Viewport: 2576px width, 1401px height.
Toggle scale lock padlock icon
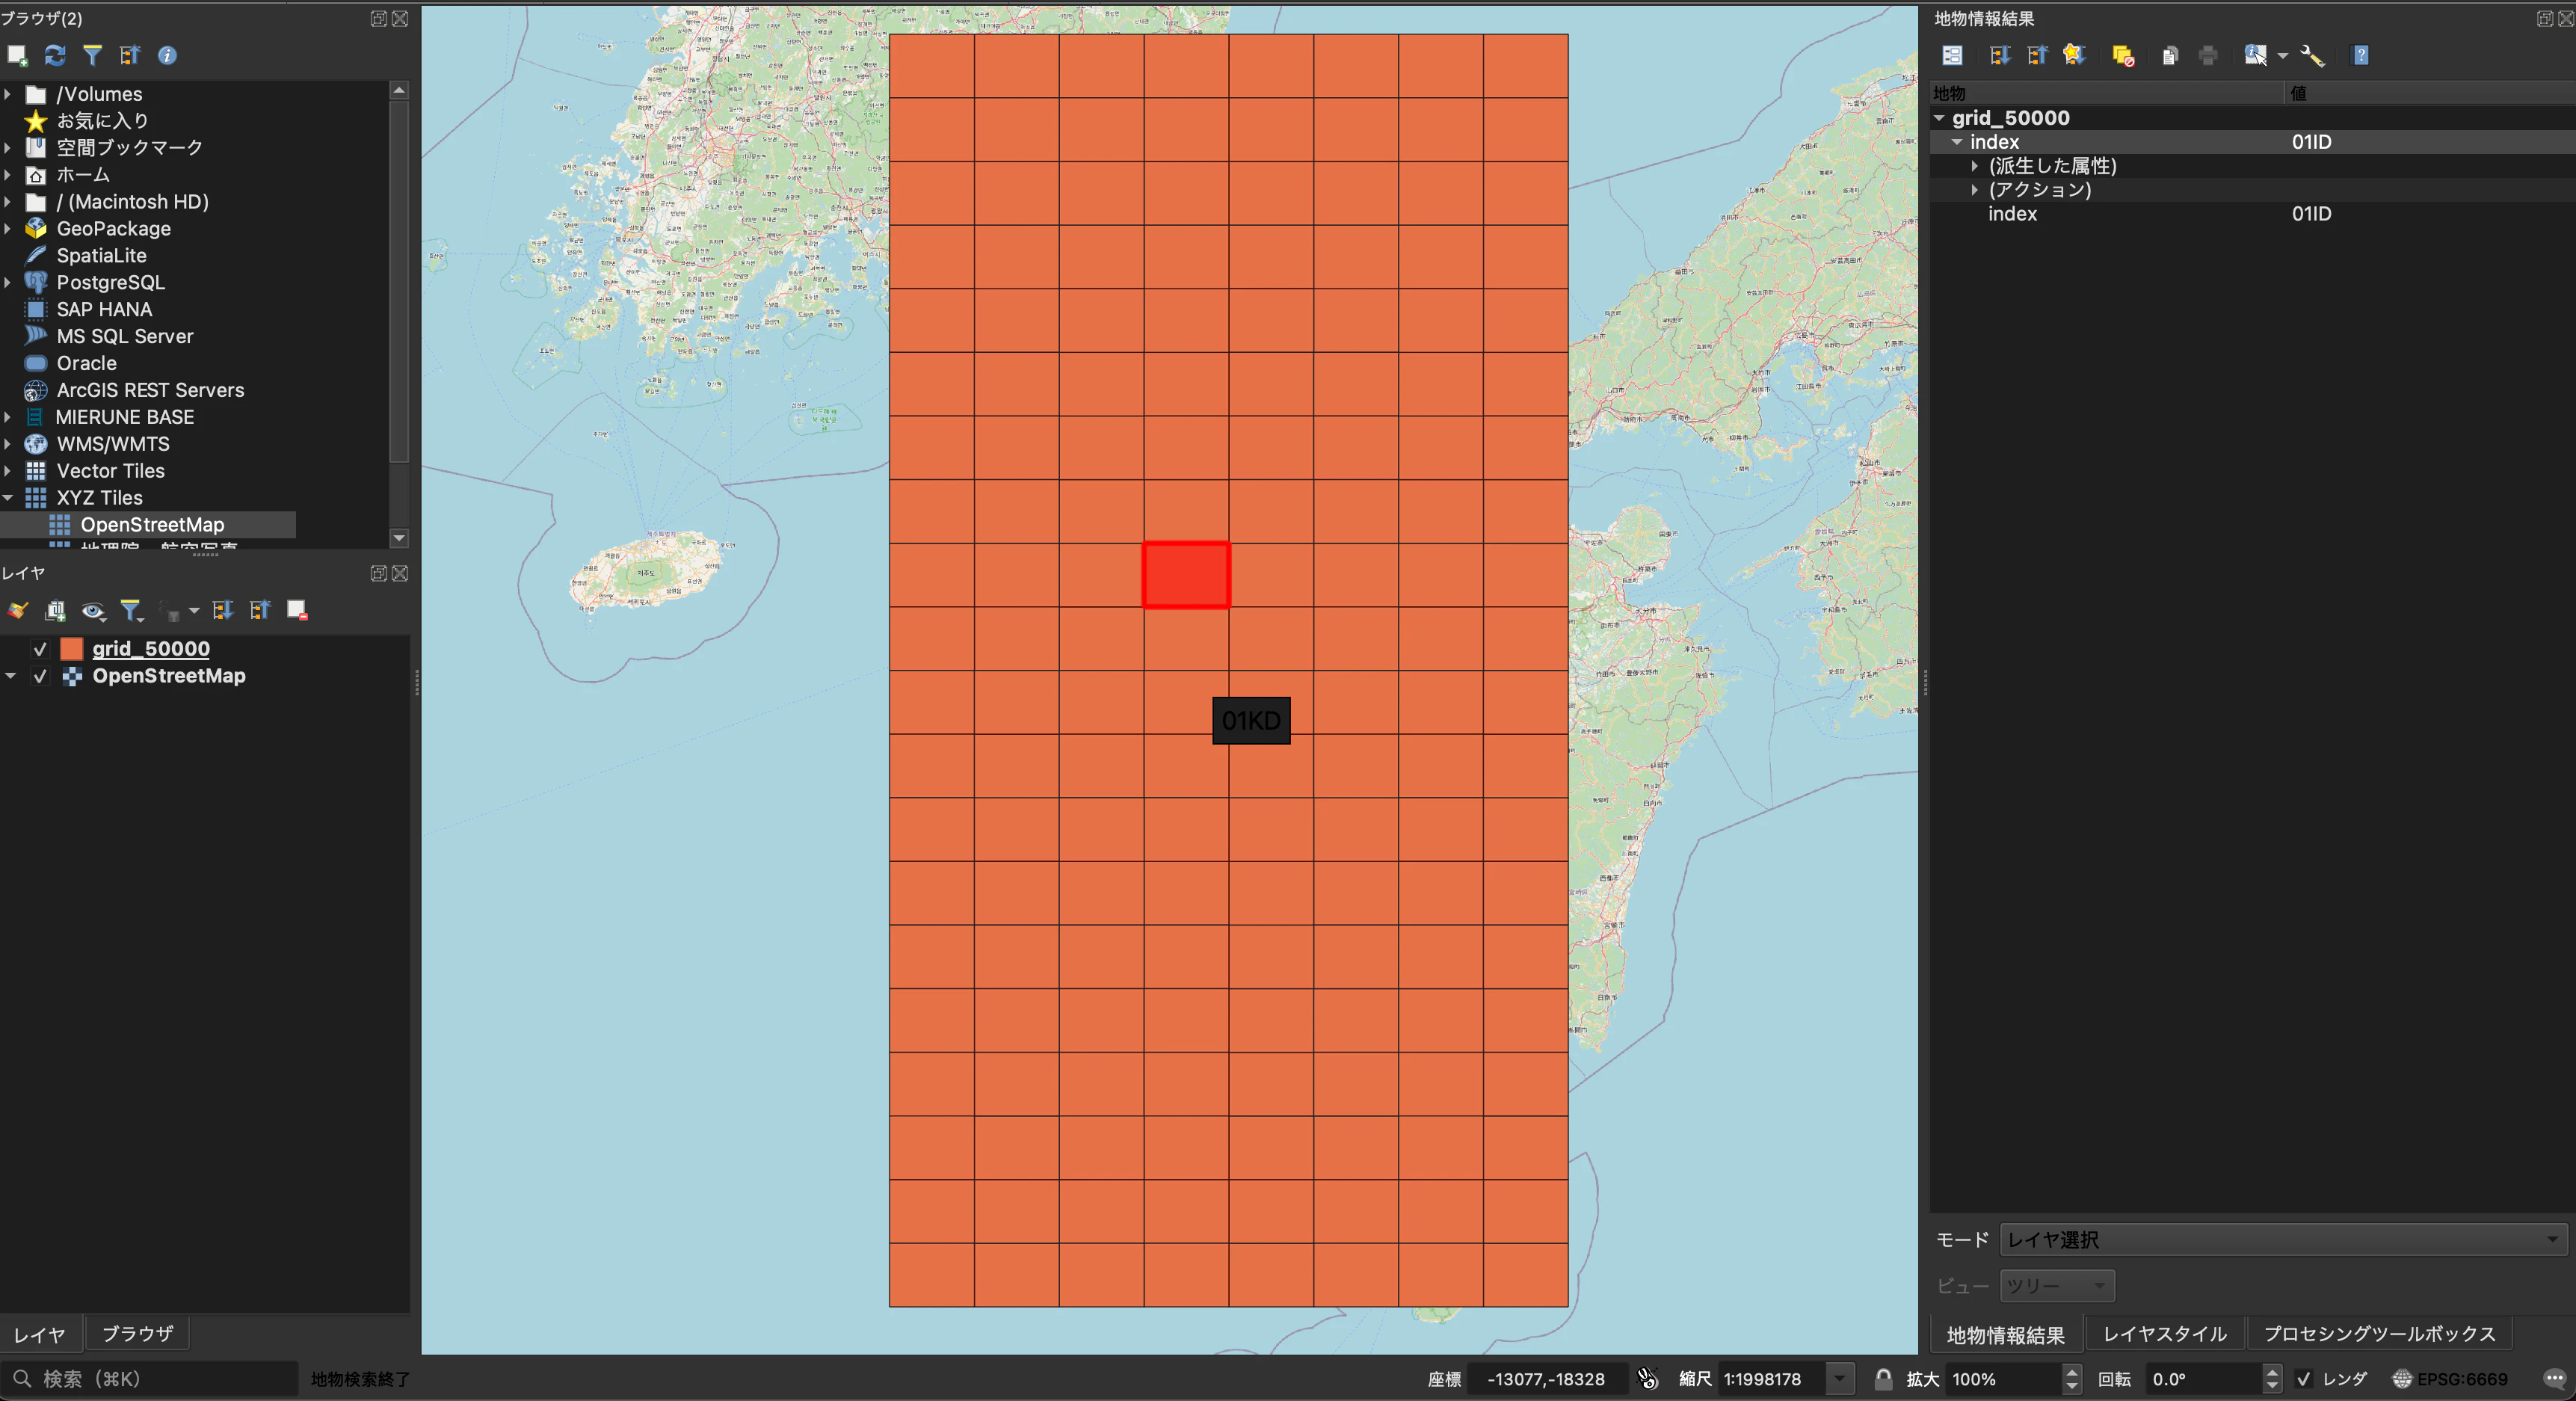click(1883, 1379)
